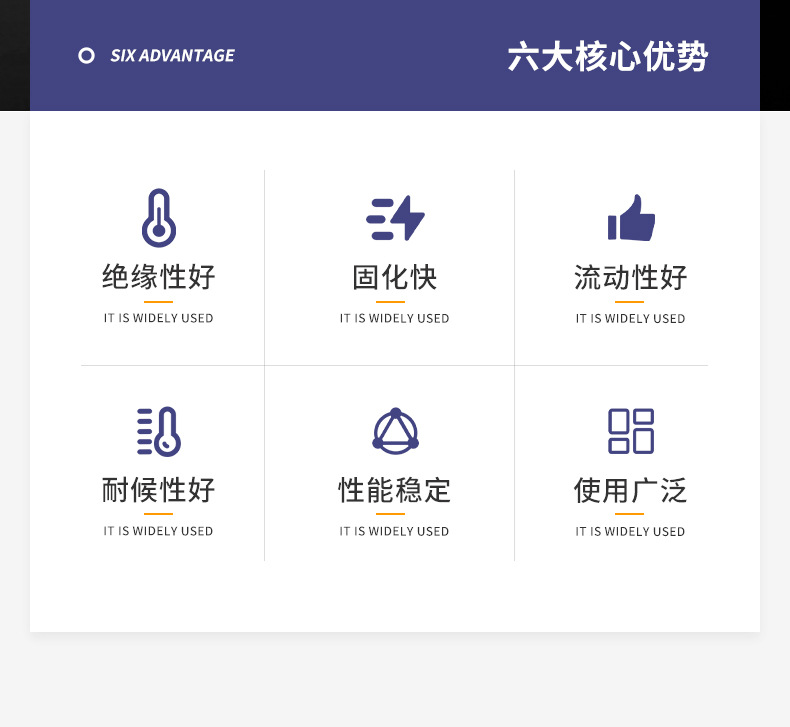Click the 绝缘性好 label
790x727 pixels.
click(x=158, y=277)
